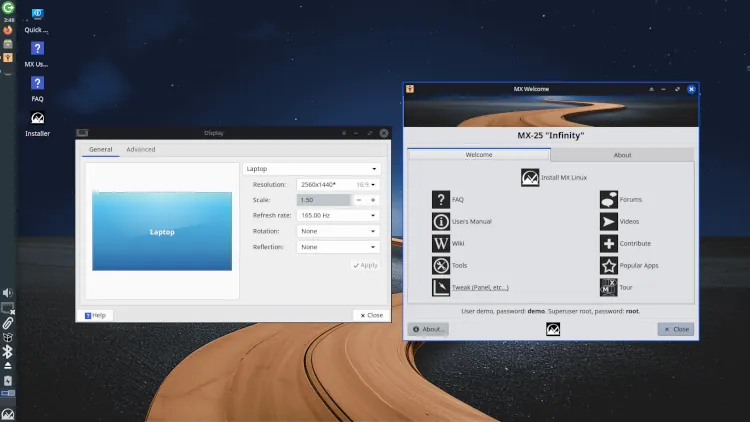Open the Refresh rate 165.00 Hz dropdown
Screen dimensions: 750x422
[338, 216]
